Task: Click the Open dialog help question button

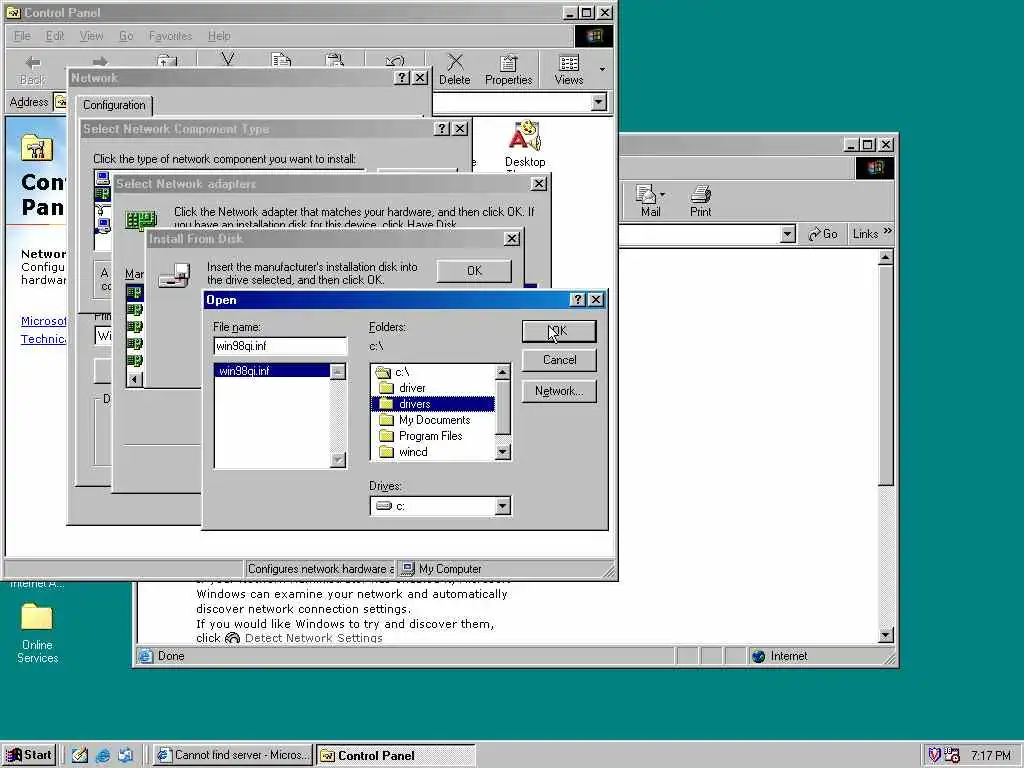Action: 577,300
